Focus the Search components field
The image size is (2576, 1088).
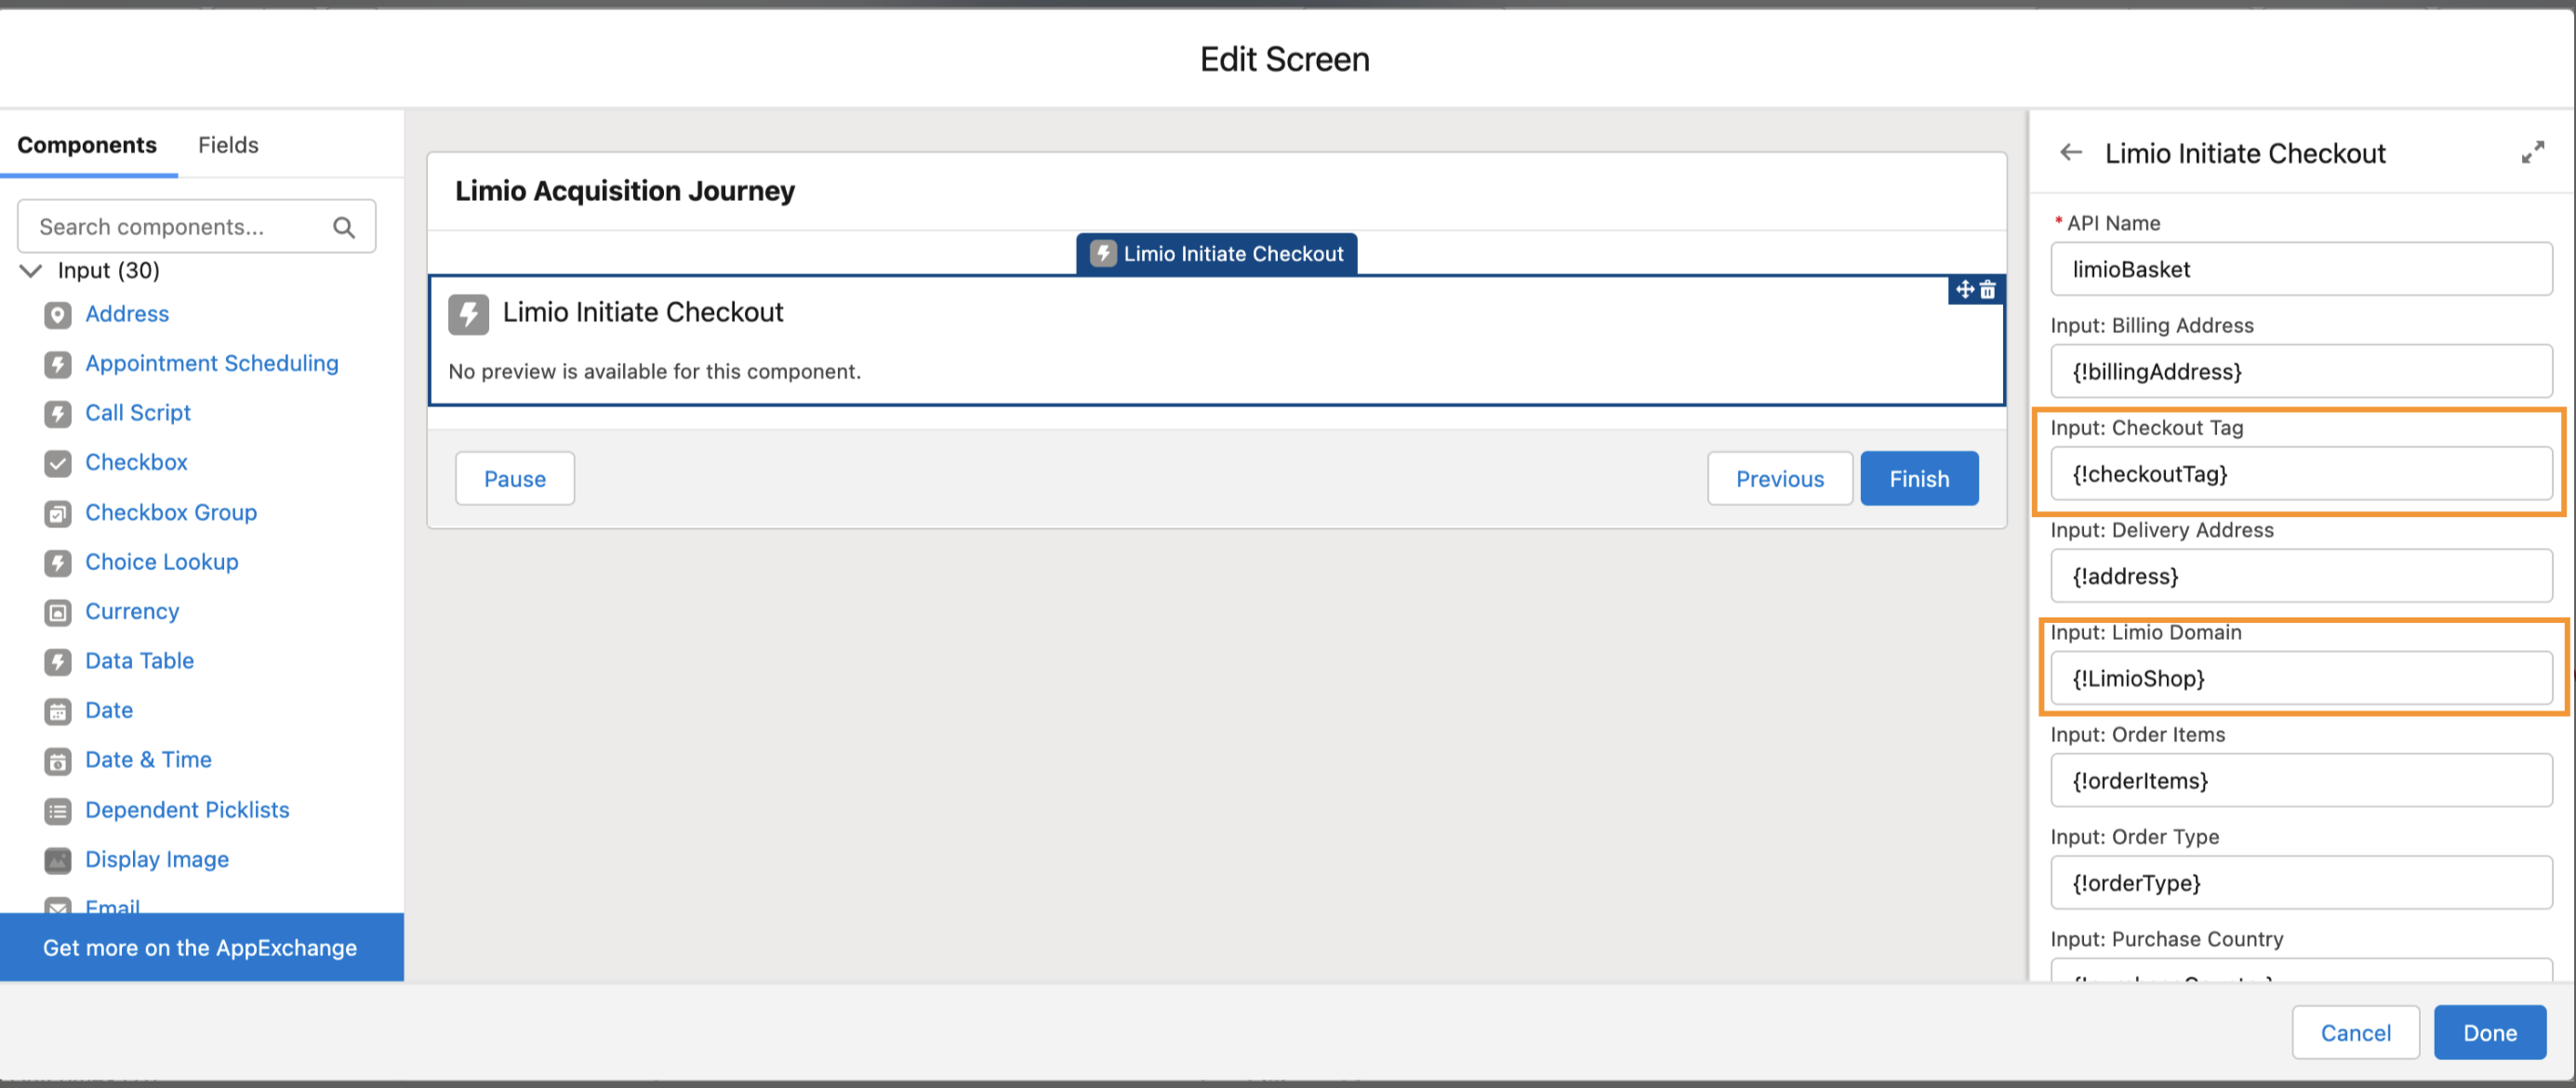click(x=196, y=227)
